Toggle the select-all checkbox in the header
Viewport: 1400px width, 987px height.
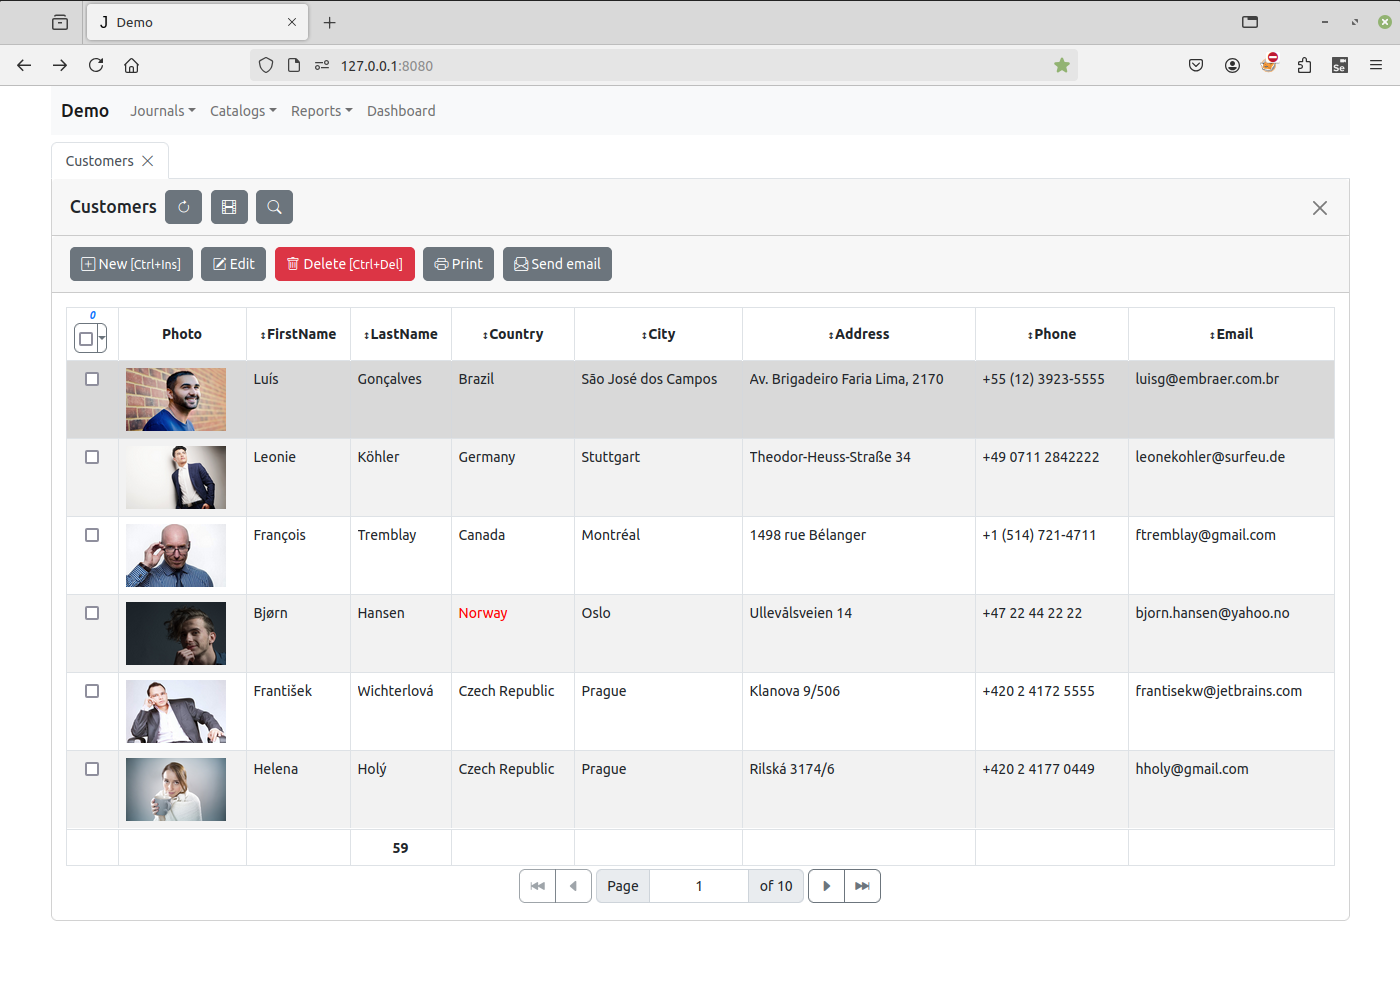point(85,339)
